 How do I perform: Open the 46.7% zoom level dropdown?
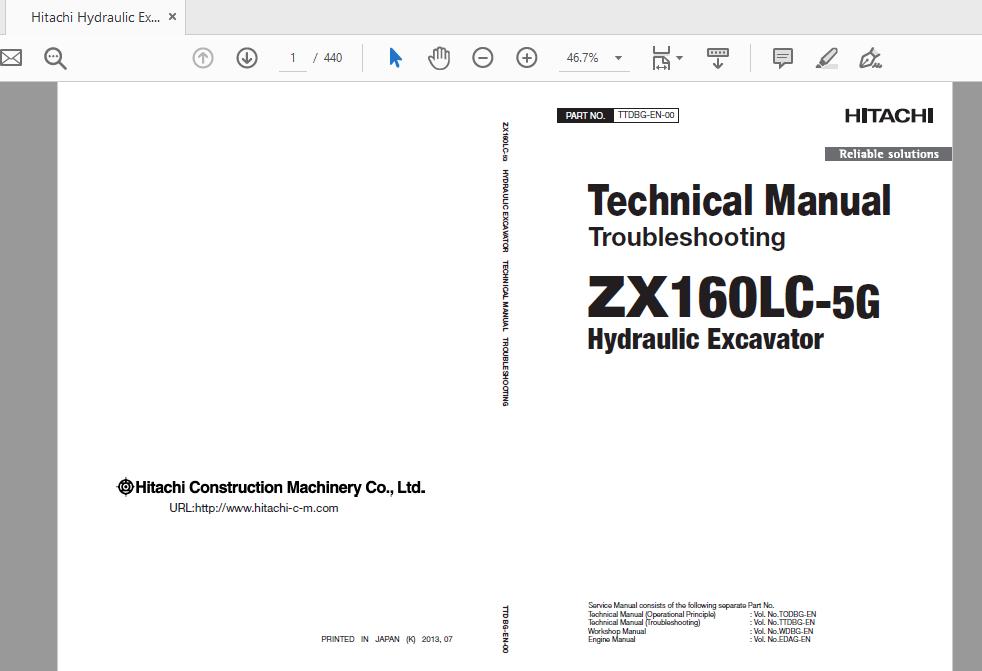click(x=594, y=58)
